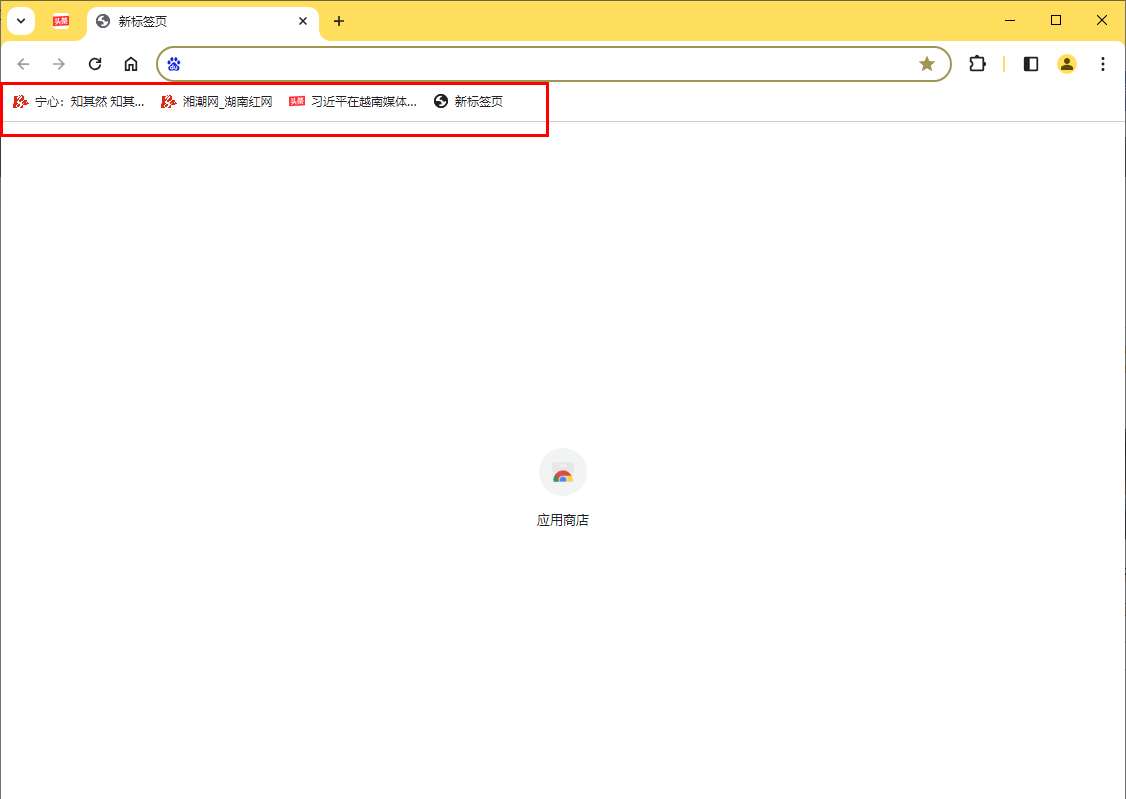This screenshot has height=799, width=1126.
Task: Focus the address bar text field
Action: tap(540, 64)
